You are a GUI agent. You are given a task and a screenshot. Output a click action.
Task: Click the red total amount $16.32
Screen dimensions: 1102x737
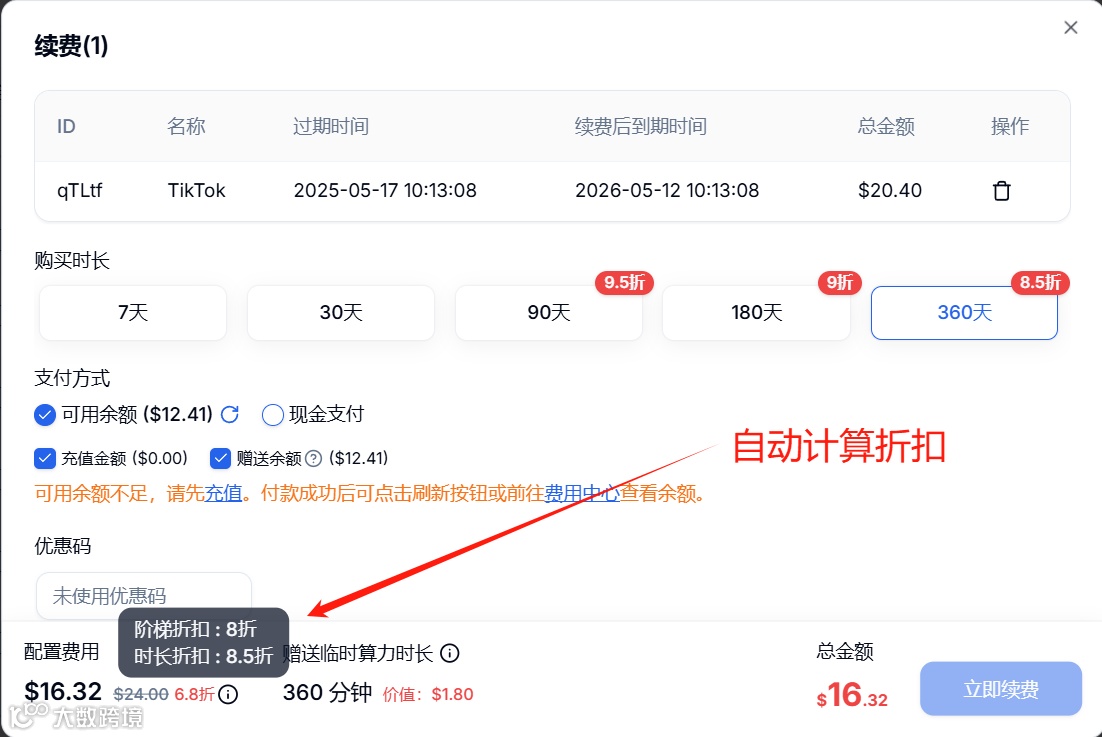[852, 696]
